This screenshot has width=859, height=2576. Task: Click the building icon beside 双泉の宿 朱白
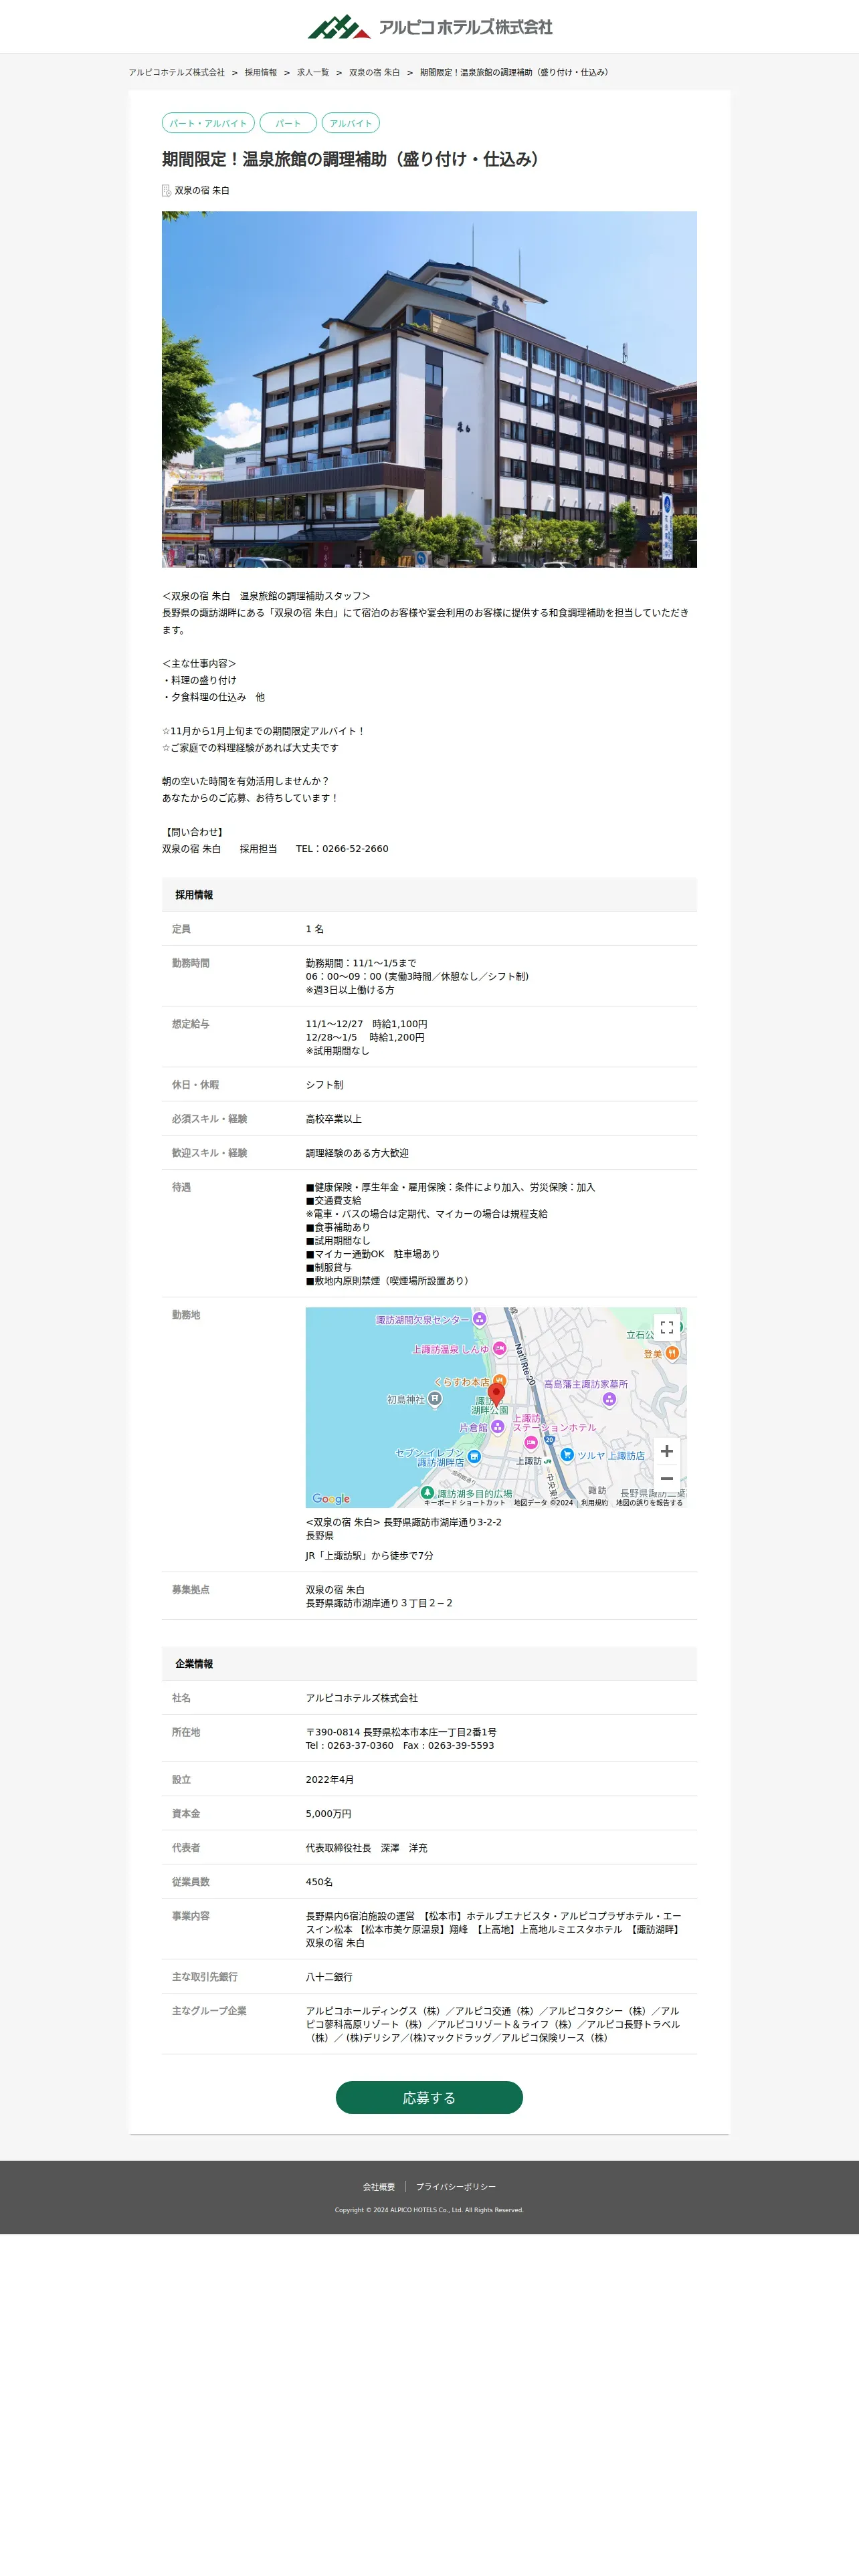(x=167, y=190)
